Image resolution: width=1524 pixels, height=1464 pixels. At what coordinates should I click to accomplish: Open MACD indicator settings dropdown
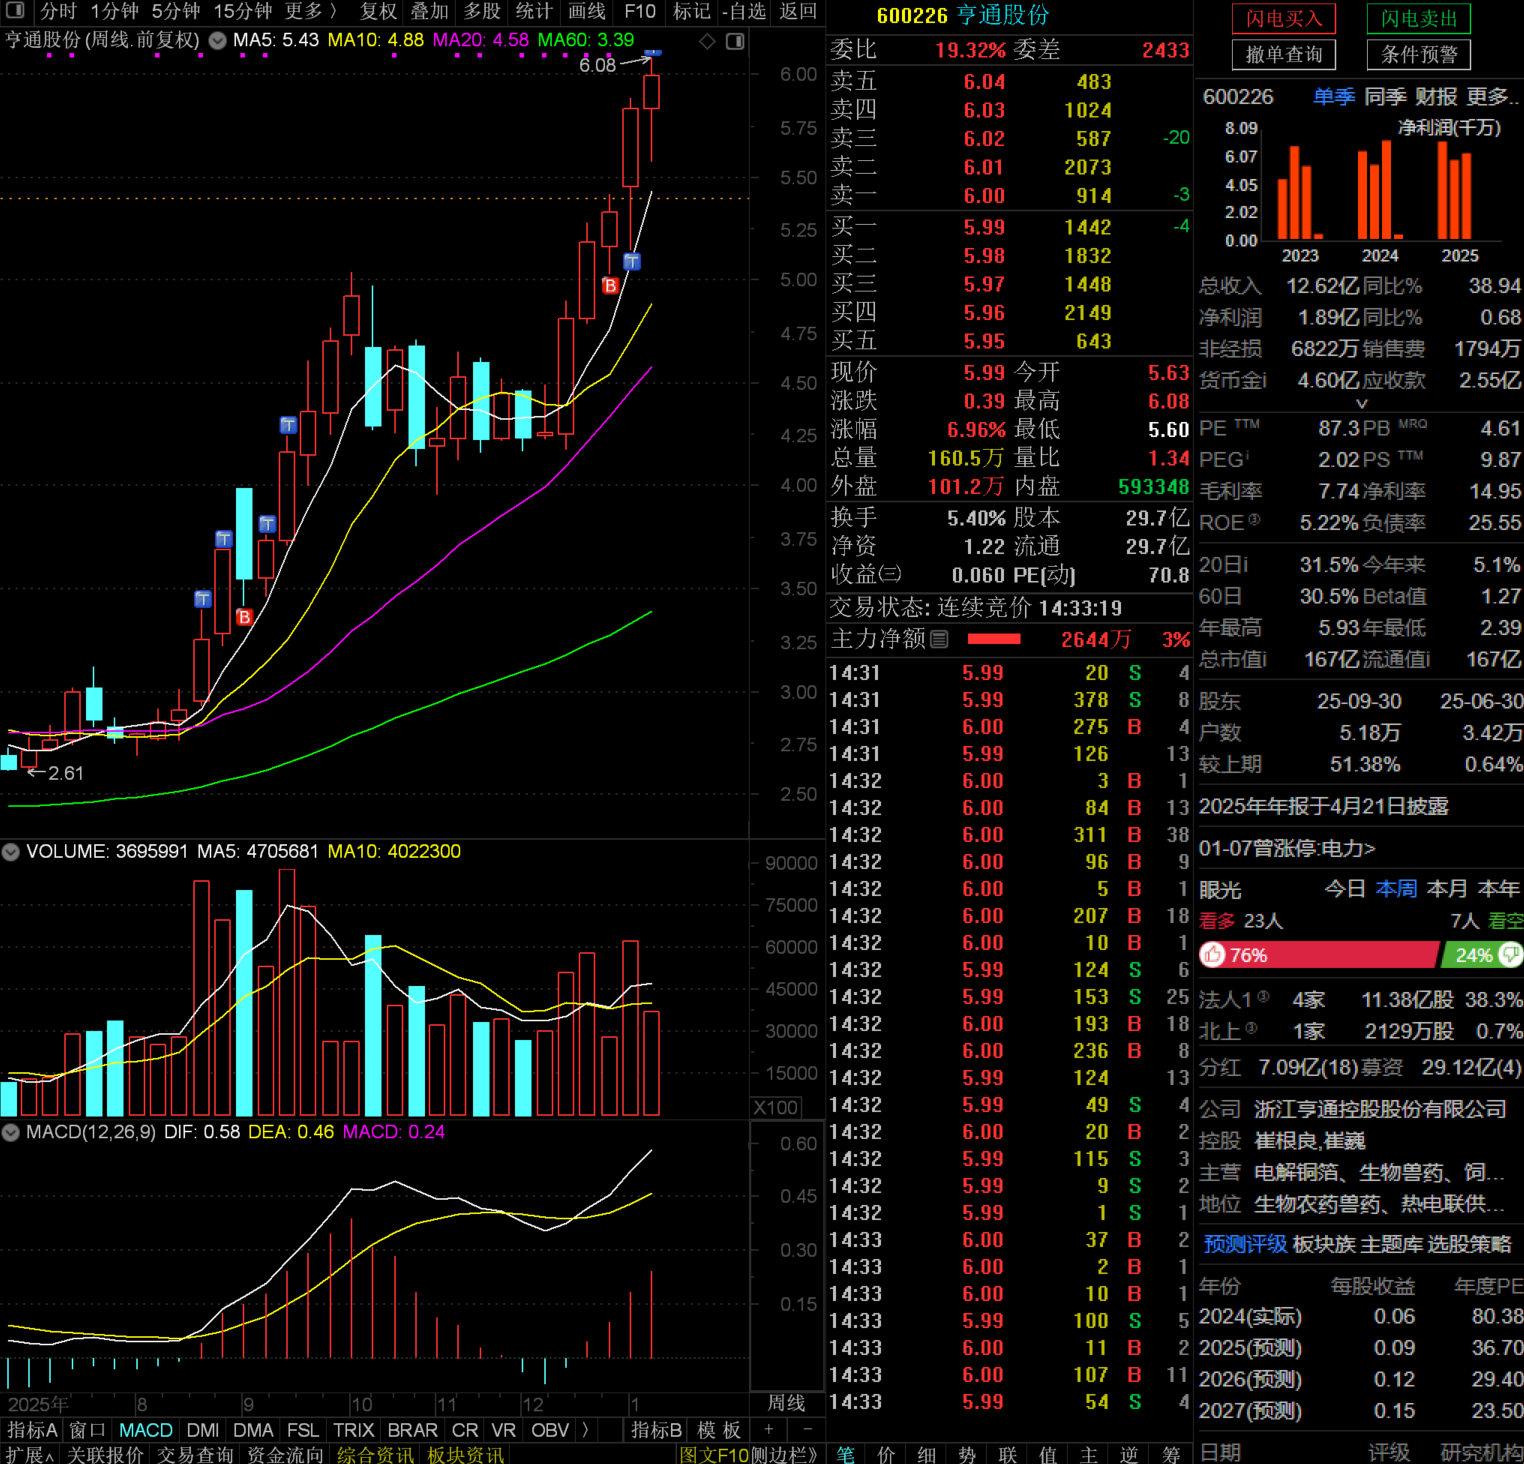11,1132
